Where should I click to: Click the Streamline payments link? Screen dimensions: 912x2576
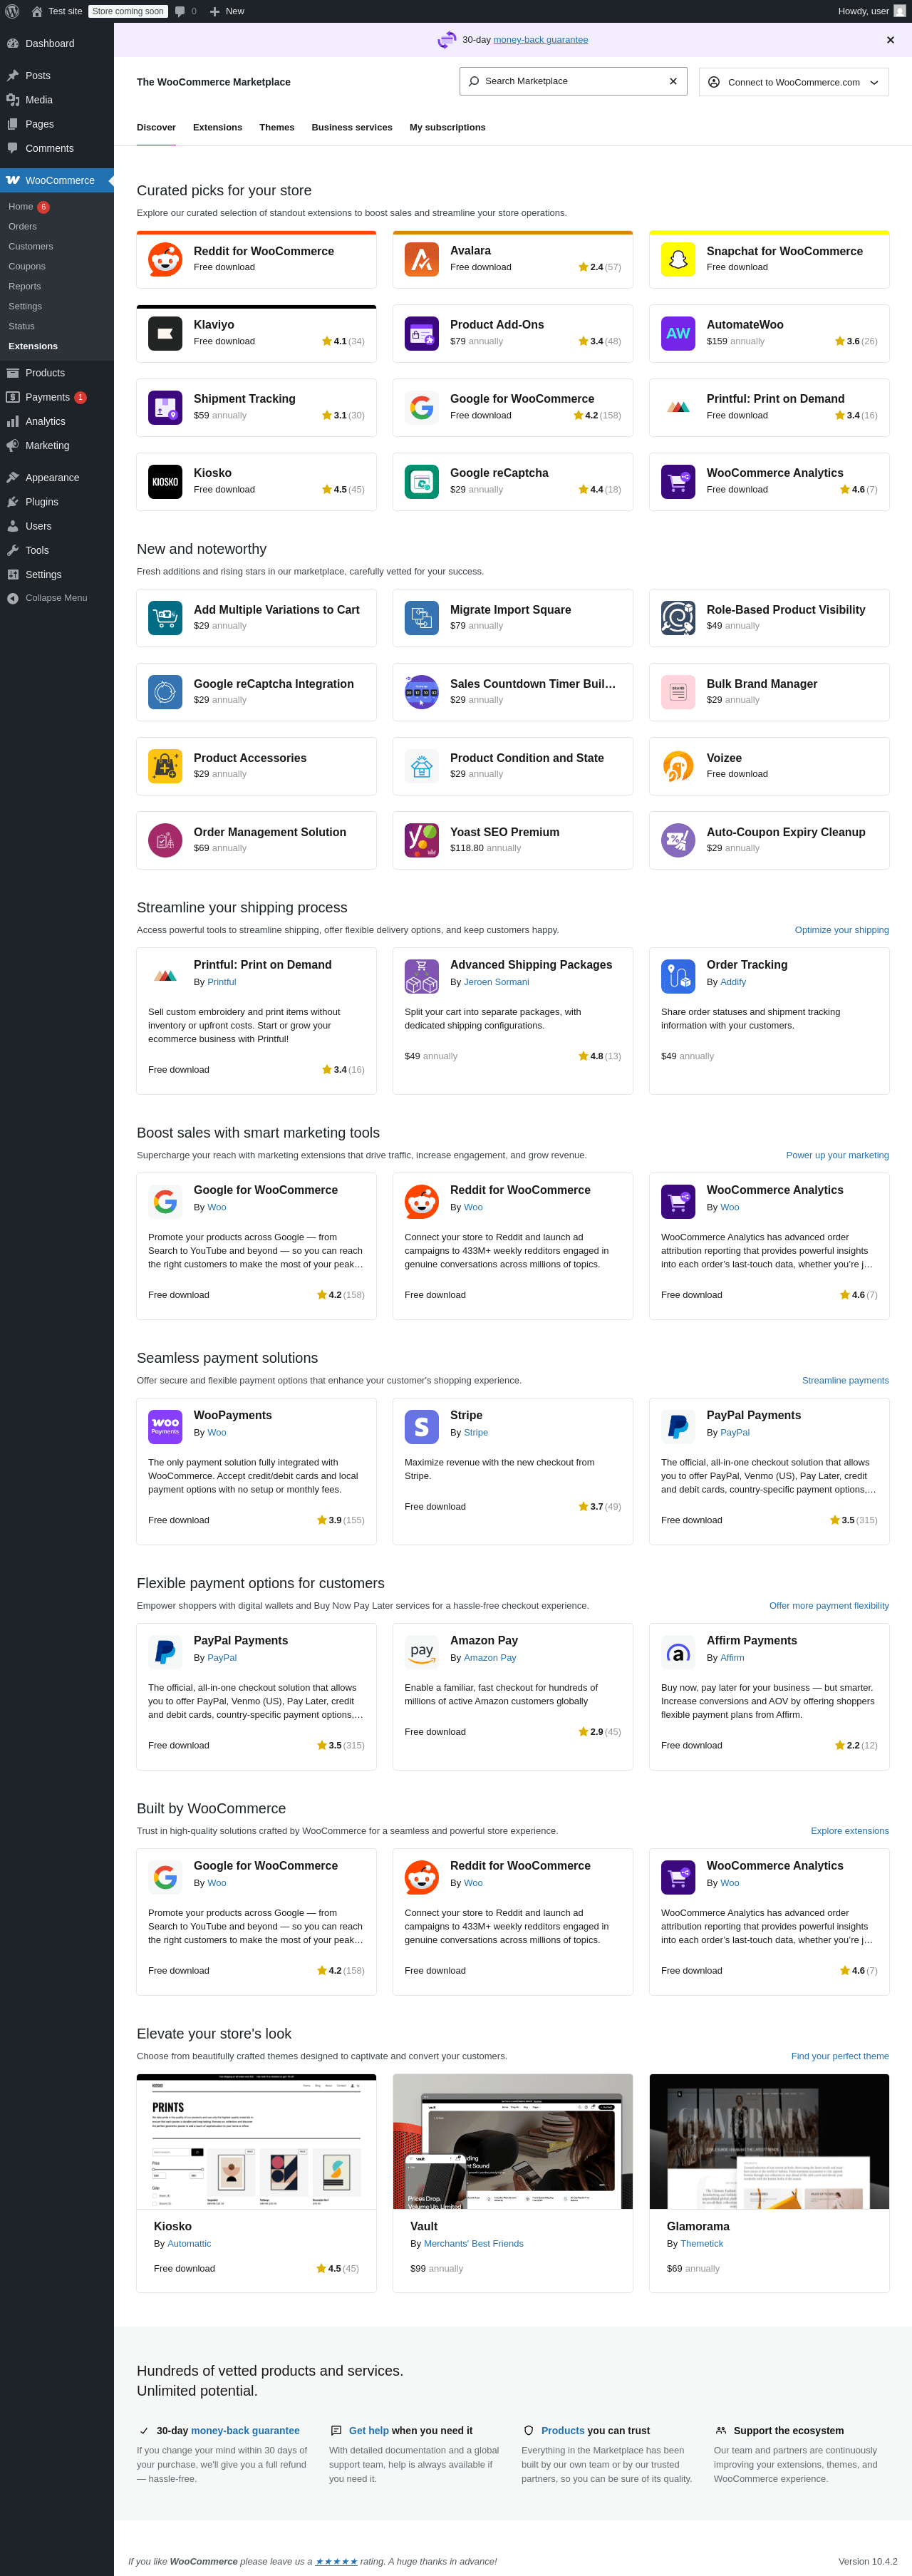[x=845, y=1380]
